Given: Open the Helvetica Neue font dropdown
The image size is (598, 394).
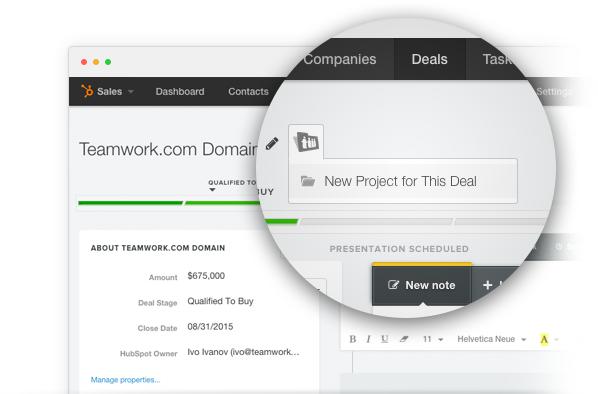Looking at the screenshot, I should point(492,339).
